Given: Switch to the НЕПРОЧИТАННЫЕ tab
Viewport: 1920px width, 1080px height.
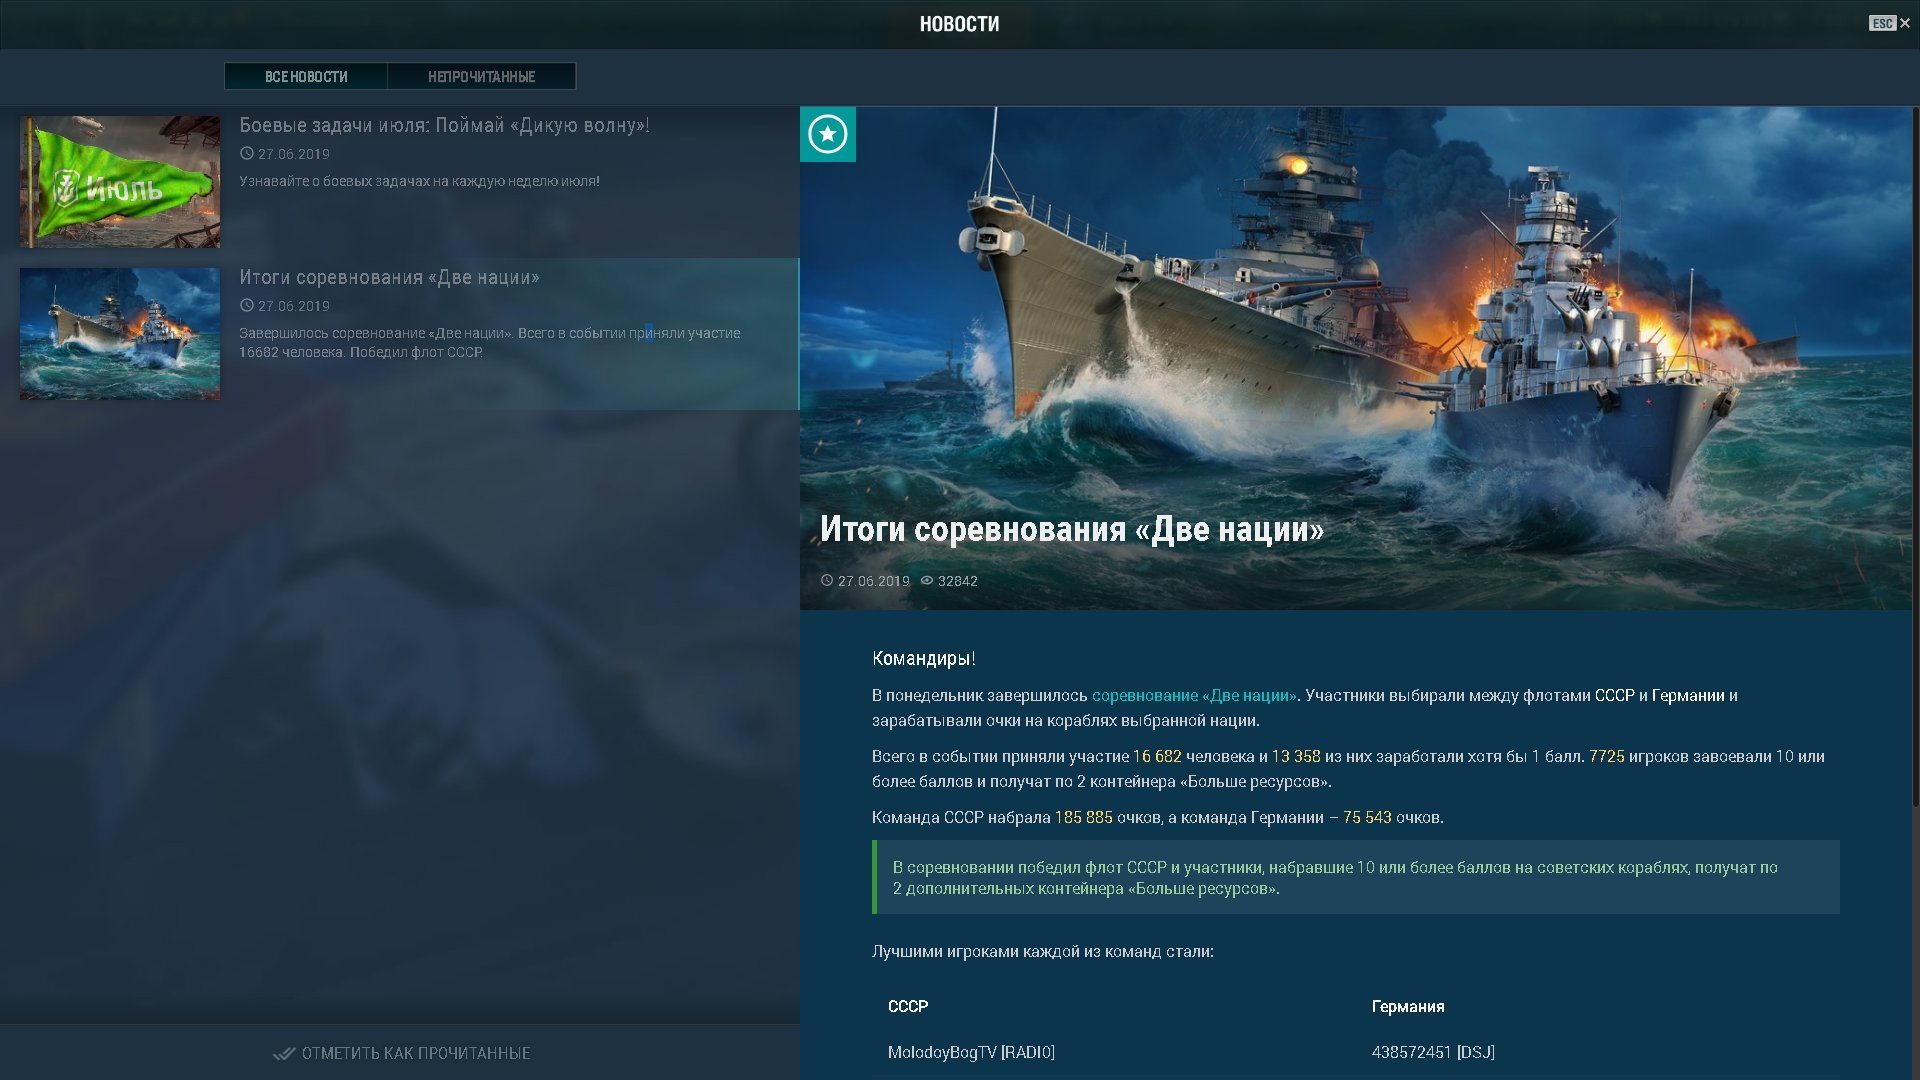Looking at the screenshot, I should pos(481,77).
